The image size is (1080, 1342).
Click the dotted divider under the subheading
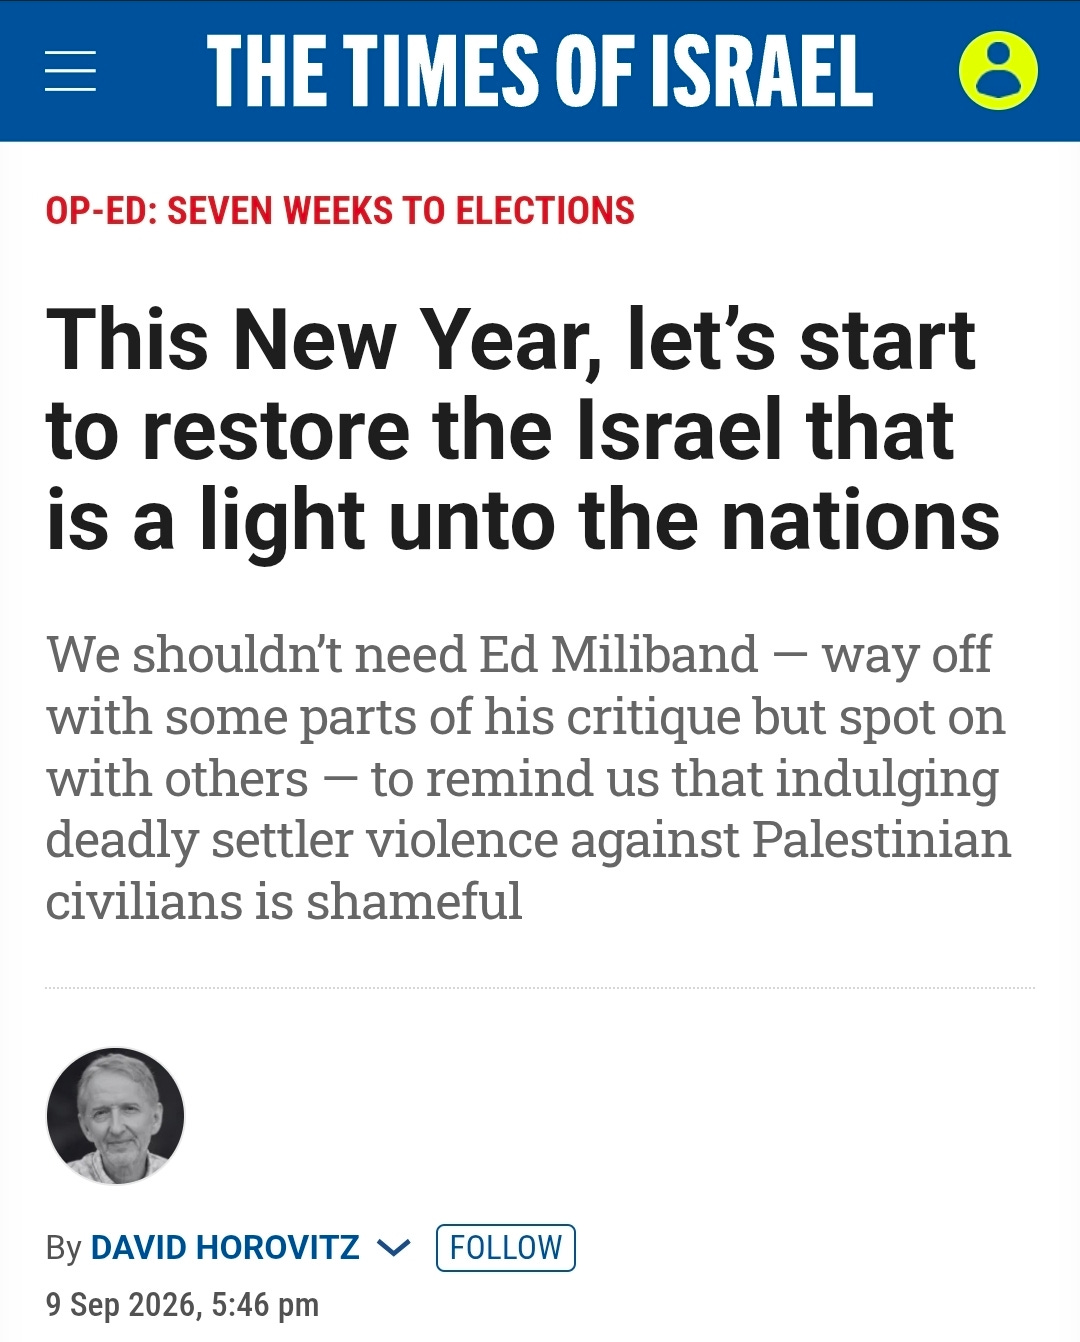pyautogui.click(x=540, y=988)
